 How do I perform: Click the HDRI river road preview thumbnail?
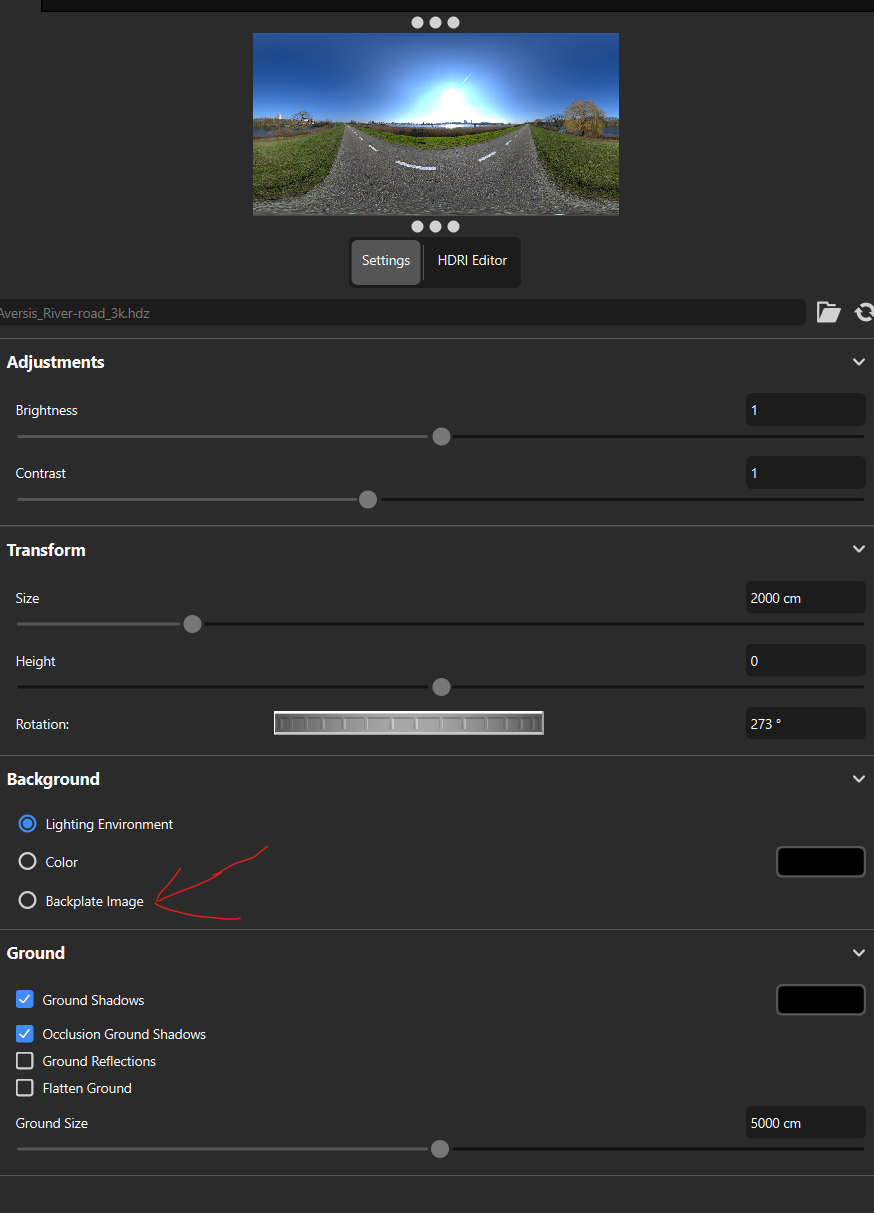(x=436, y=124)
